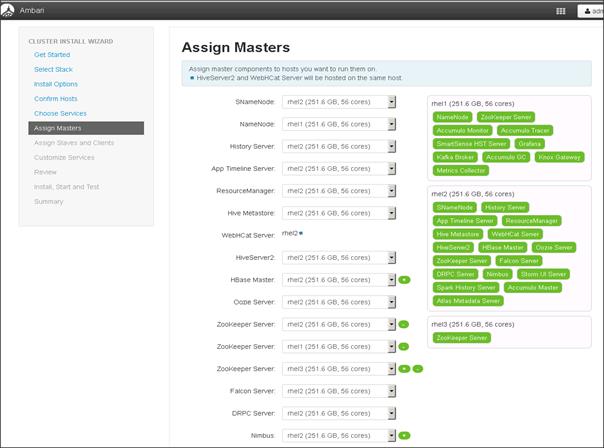Click the Storm UI Server tag

tap(543, 274)
